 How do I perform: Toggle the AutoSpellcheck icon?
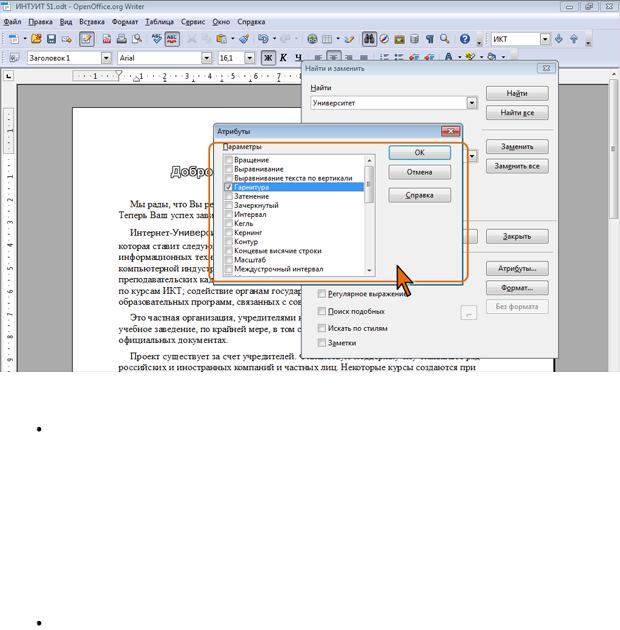point(172,39)
